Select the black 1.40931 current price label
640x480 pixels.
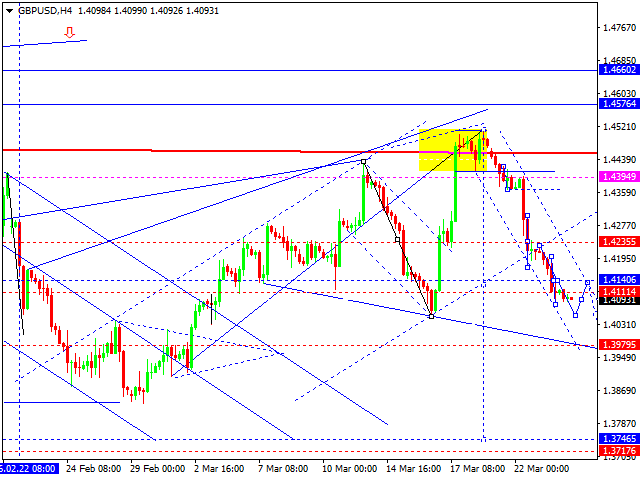click(619, 301)
